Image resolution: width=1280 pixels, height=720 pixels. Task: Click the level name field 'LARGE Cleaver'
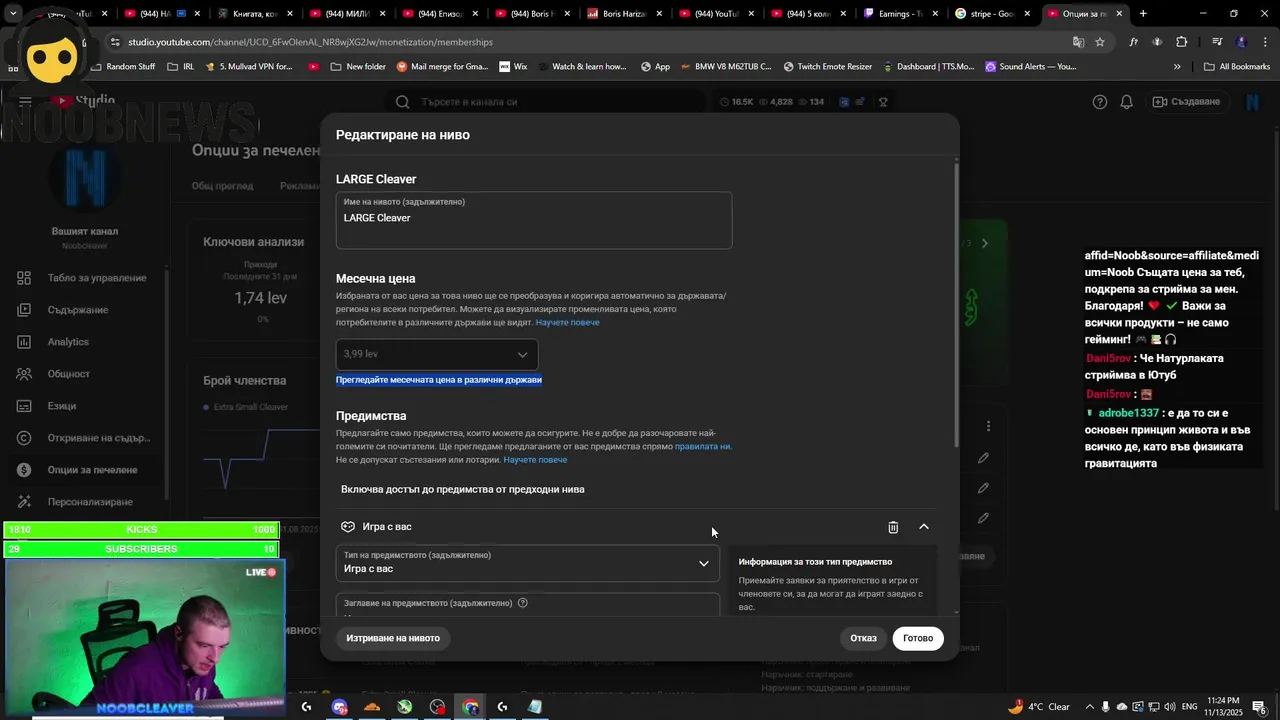tap(534, 220)
